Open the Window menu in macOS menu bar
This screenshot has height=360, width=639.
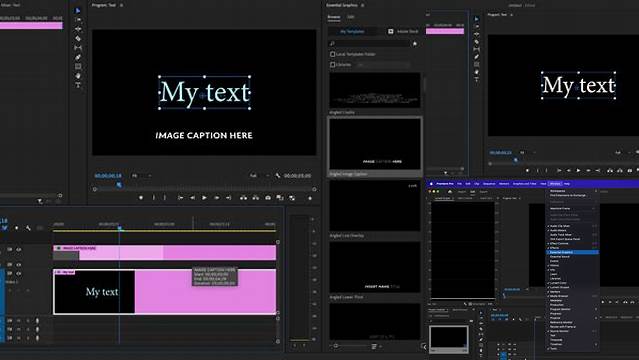tap(555, 183)
